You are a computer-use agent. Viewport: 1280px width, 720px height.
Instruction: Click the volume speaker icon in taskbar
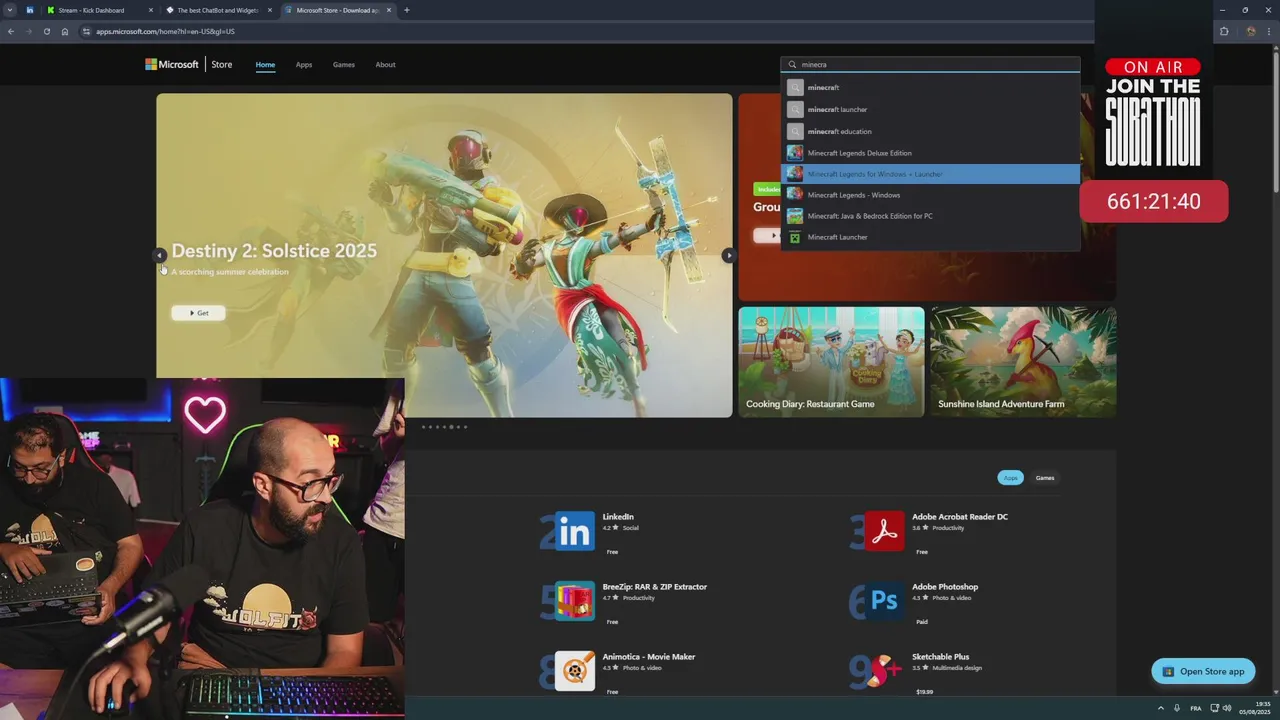[1227, 708]
